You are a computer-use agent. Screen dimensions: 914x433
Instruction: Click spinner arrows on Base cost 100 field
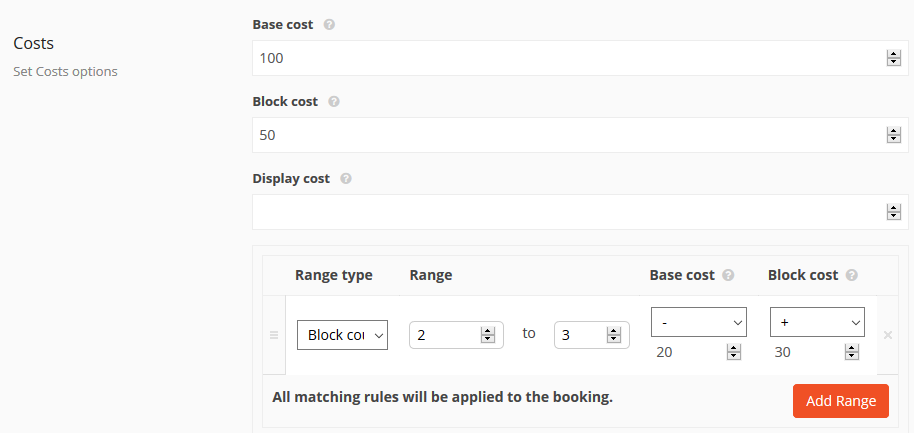pyautogui.click(x=894, y=58)
